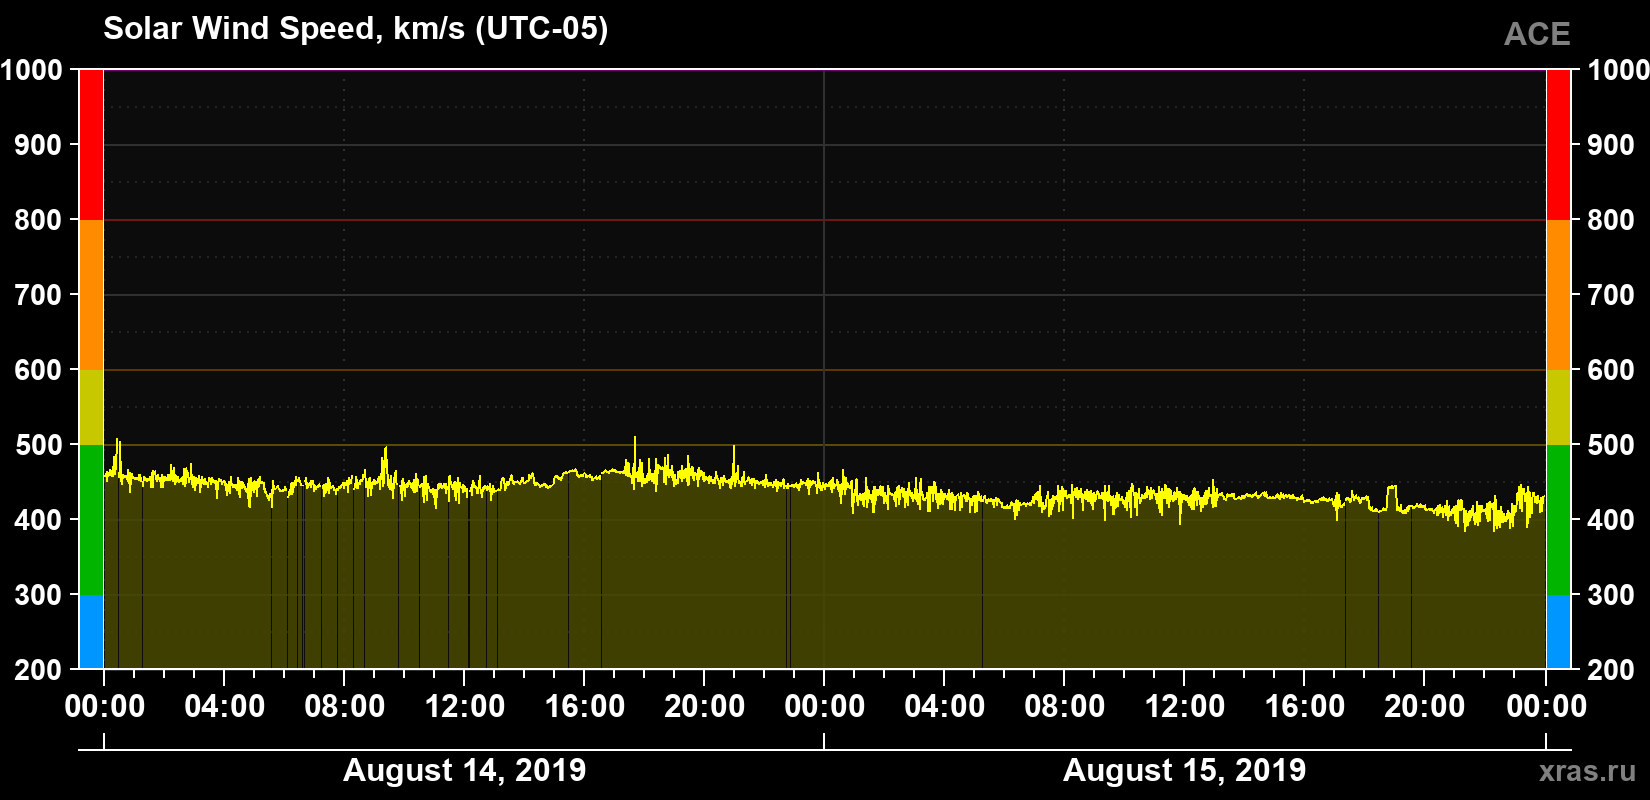1650x800 pixels.
Task: Click the 200 label on right axis
Action: [x=1612, y=670]
